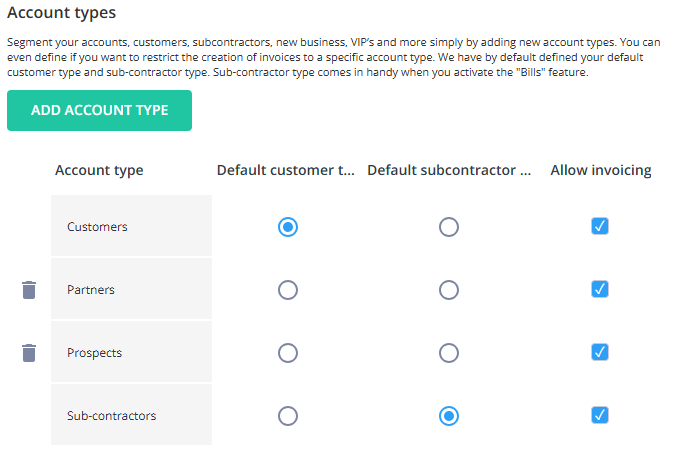Uncheck Allow invoicing for Customers
Image resolution: width=674 pixels, height=449 pixels.
pyautogui.click(x=600, y=226)
